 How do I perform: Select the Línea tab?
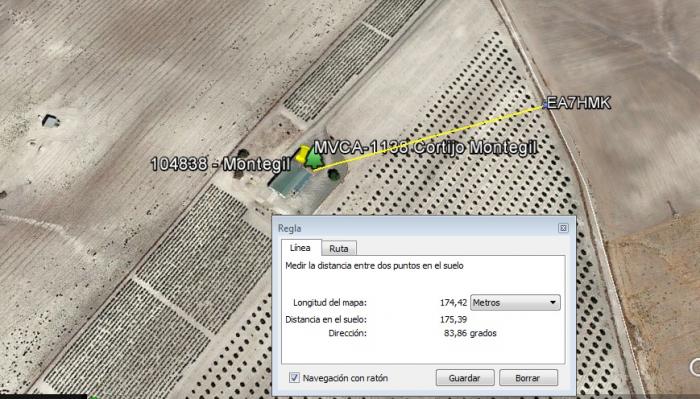tap(300, 248)
